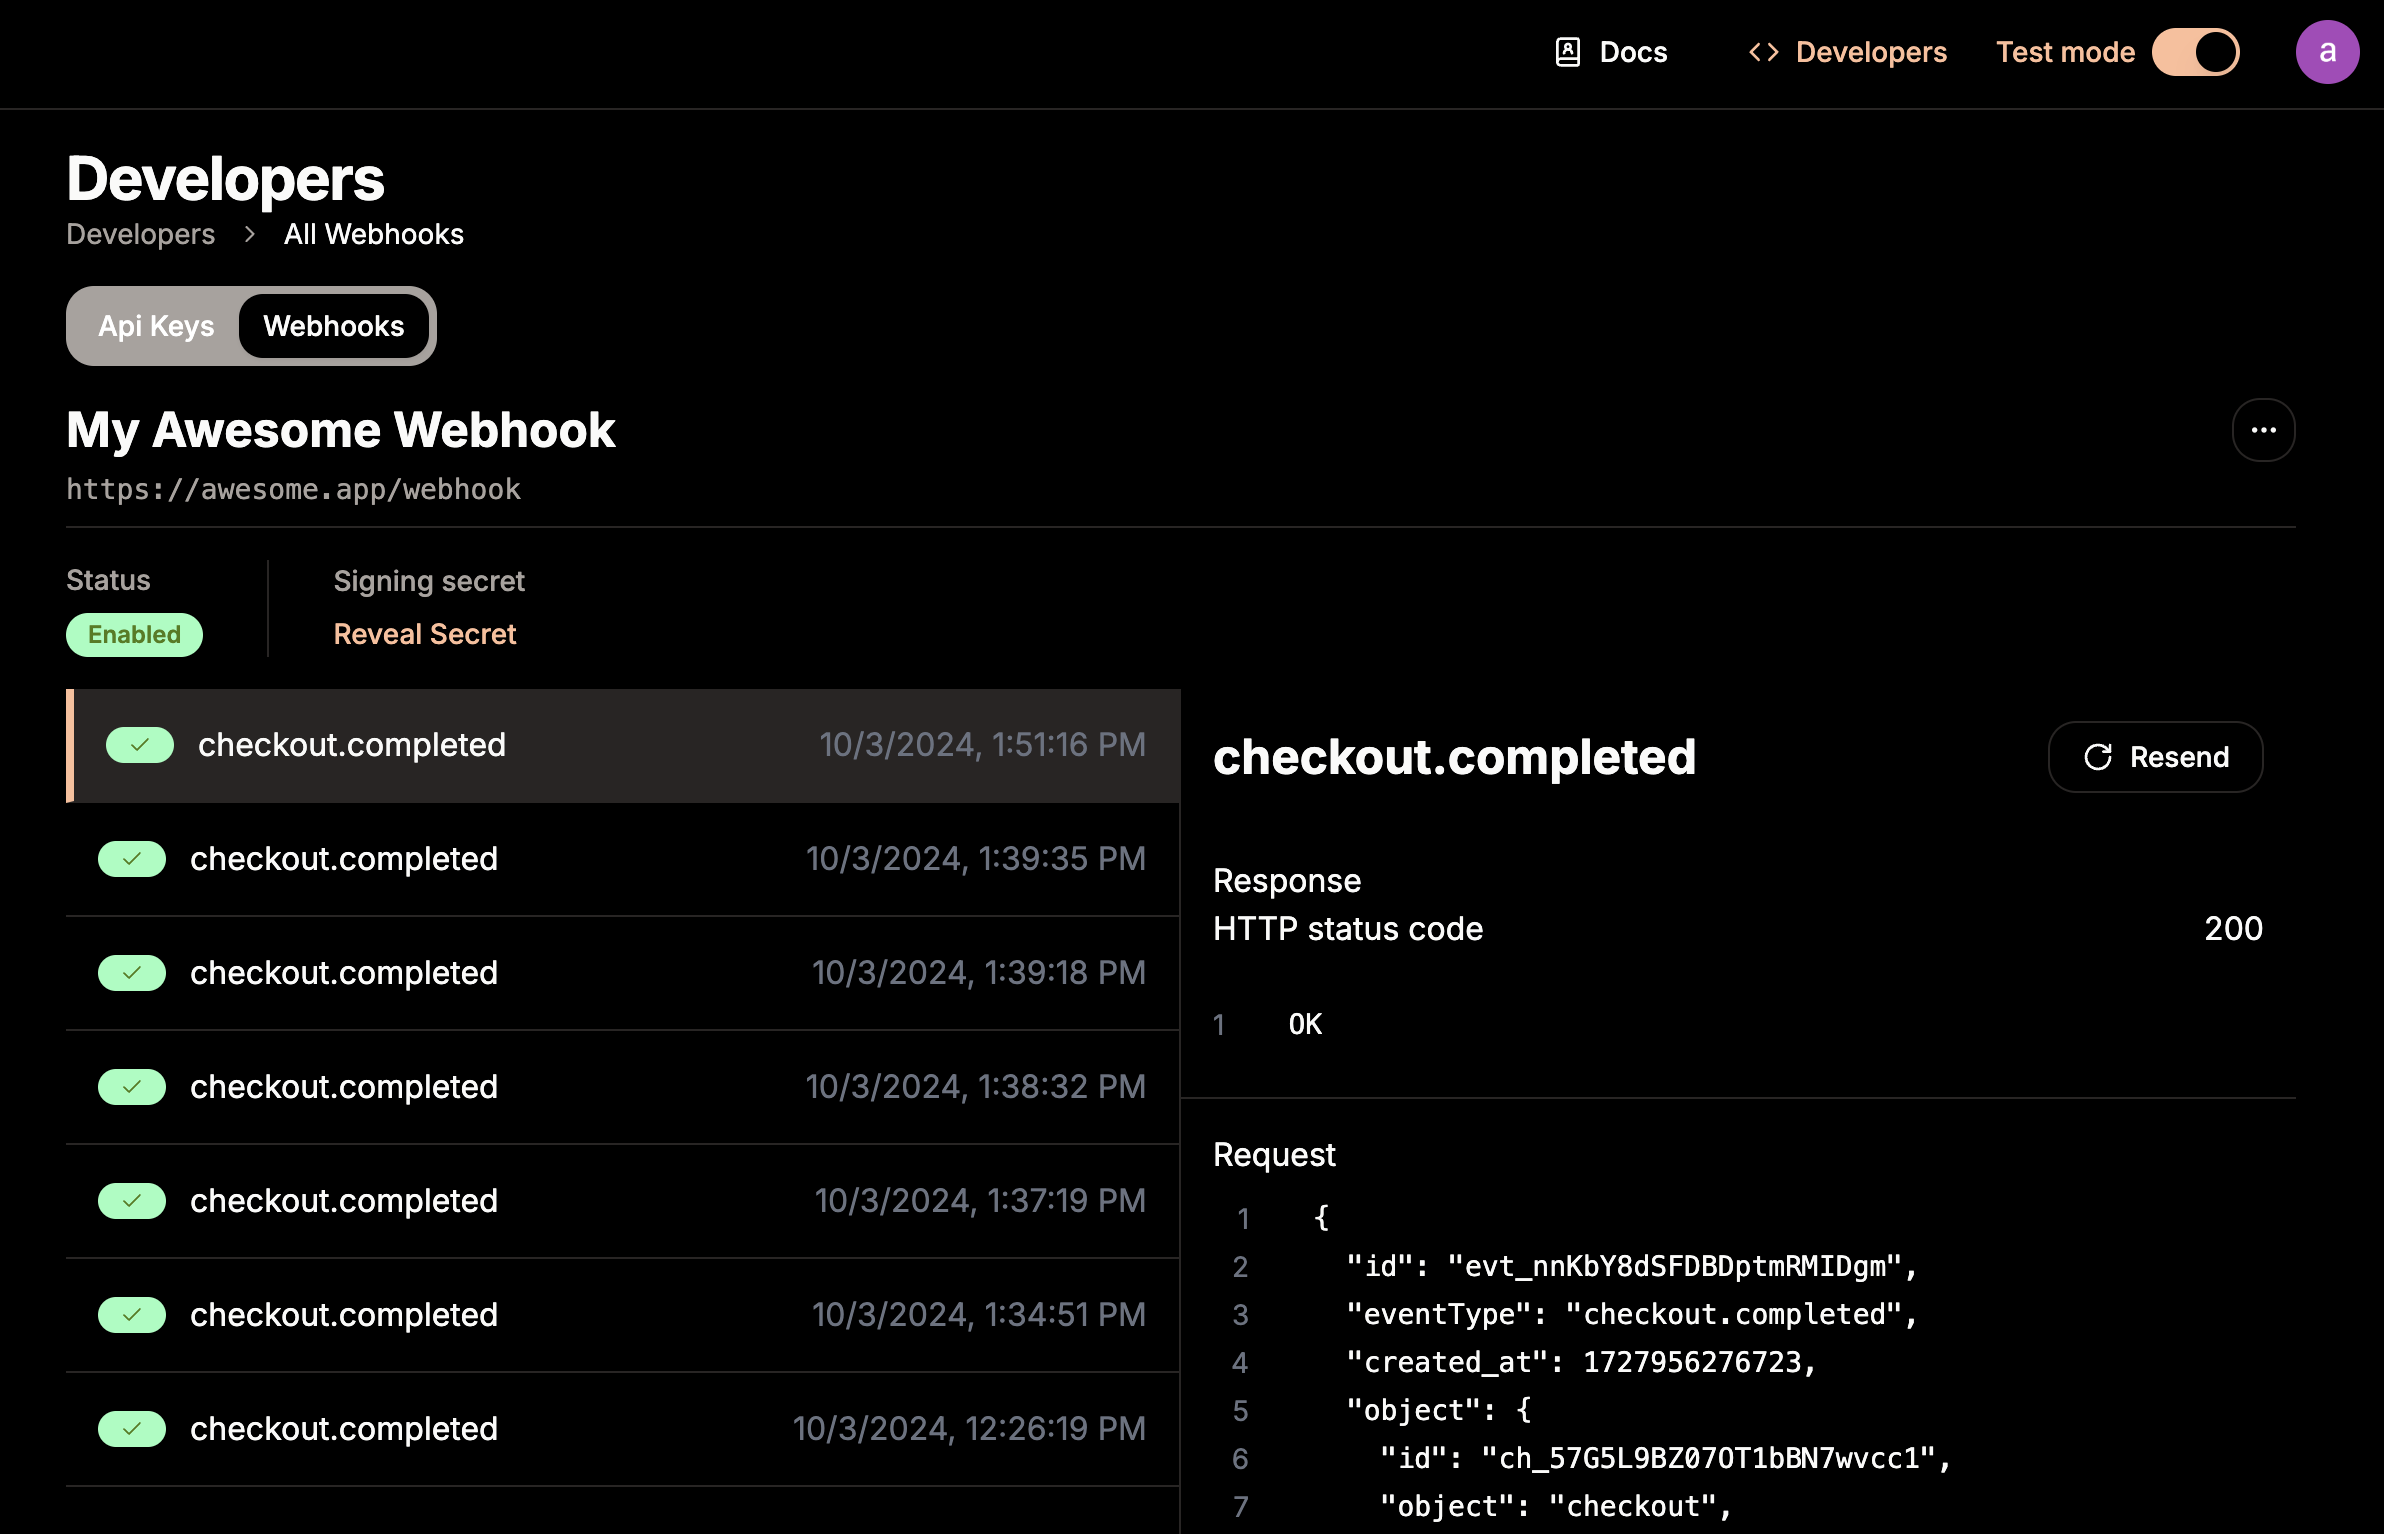Switch to the Api Keys tab
2384x1534 pixels.
tap(156, 326)
